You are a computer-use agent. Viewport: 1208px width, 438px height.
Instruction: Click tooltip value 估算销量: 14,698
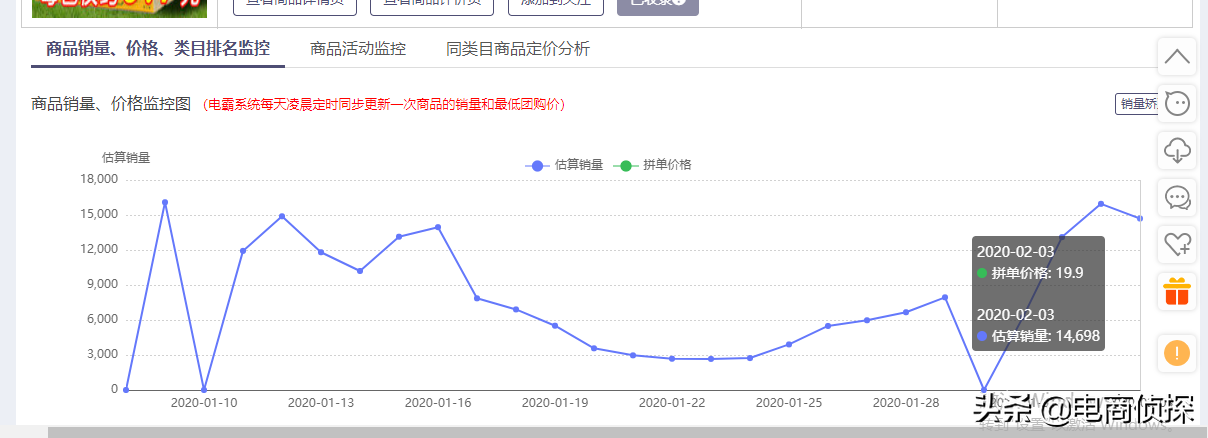[x=1038, y=336]
